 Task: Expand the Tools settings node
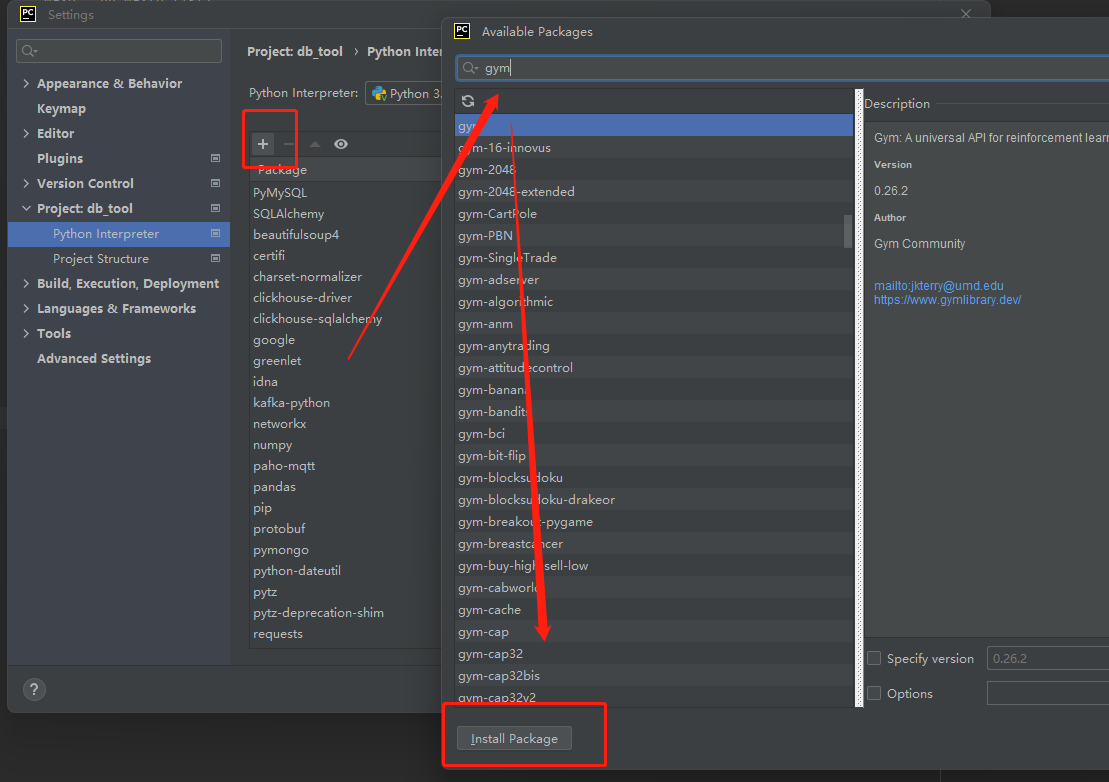[26, 334]
